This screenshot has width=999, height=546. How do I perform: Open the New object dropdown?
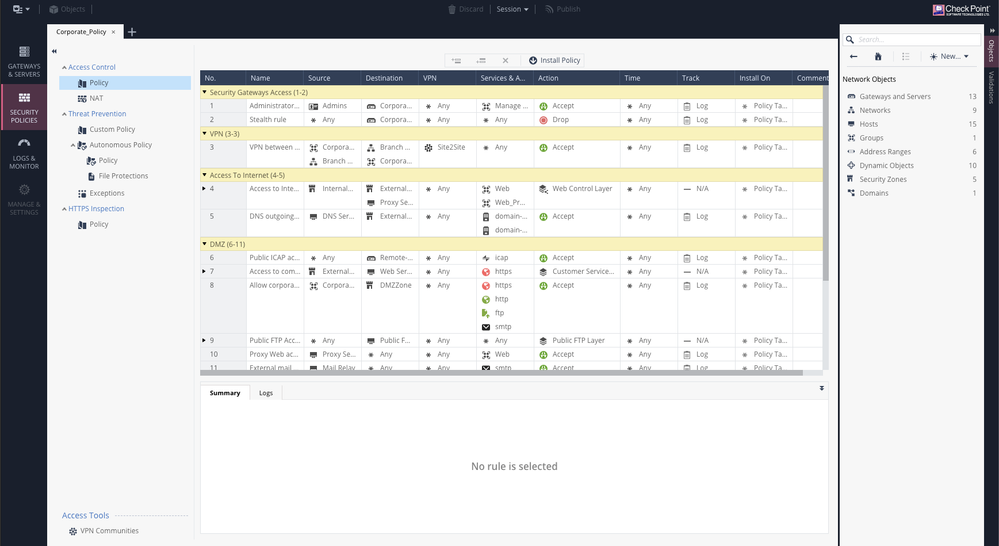pos(948,57)
